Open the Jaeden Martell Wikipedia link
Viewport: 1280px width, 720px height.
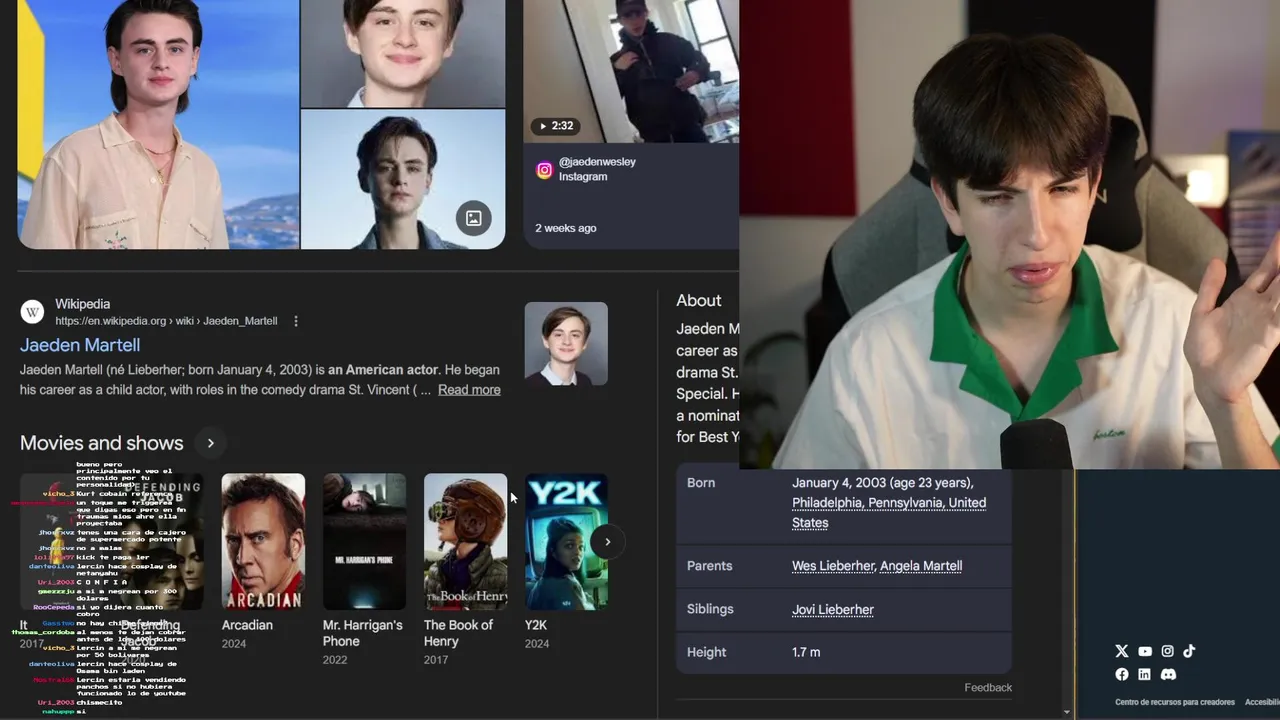(x=80, y=345)
